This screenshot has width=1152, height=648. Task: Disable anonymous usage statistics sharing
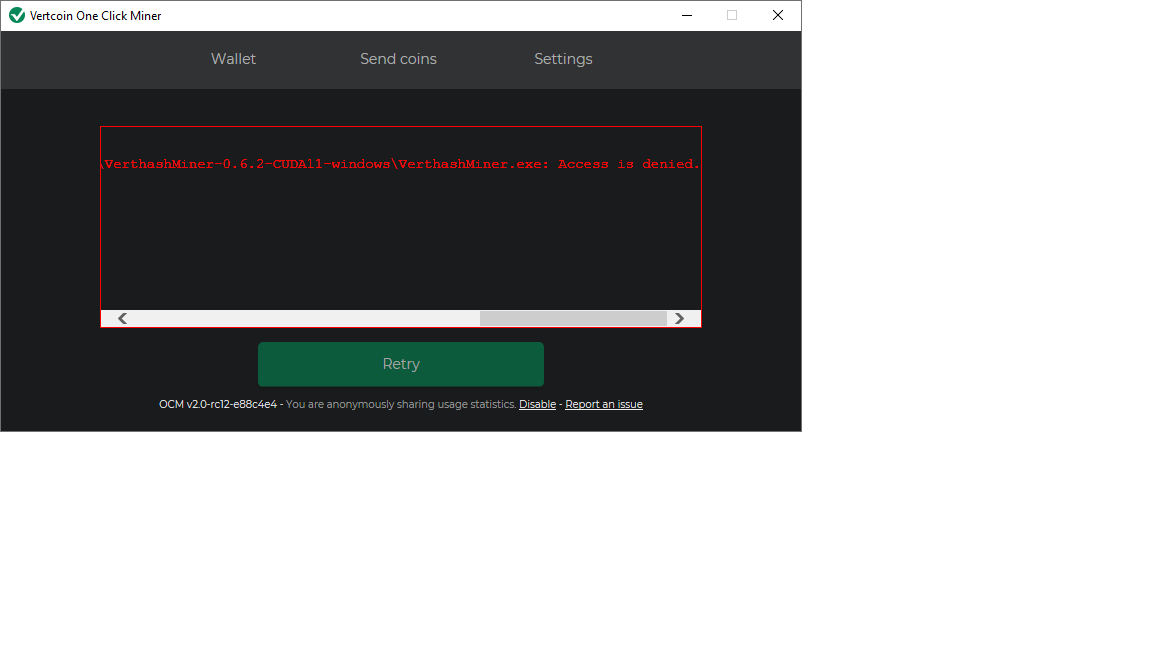coord(537,404)
